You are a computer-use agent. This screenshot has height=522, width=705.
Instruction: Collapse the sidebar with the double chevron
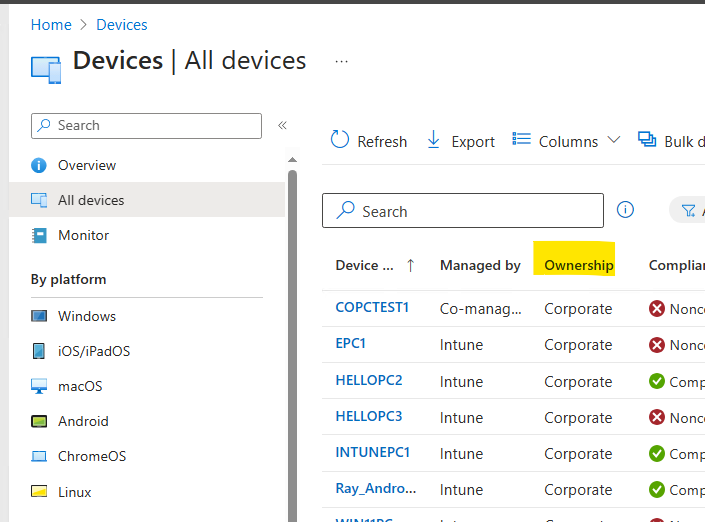click(x=282, y=125)
